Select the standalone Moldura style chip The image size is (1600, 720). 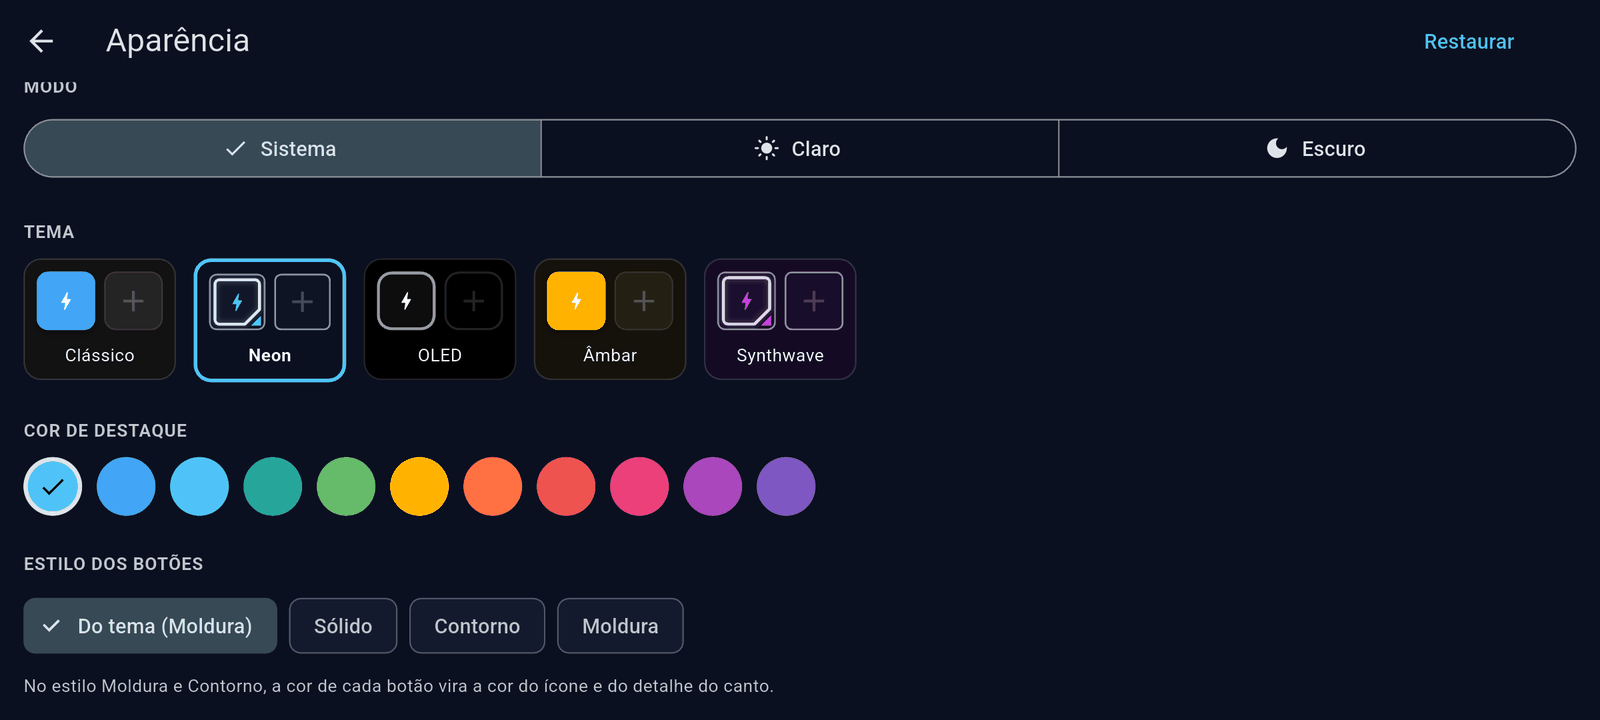pos(620,626)
